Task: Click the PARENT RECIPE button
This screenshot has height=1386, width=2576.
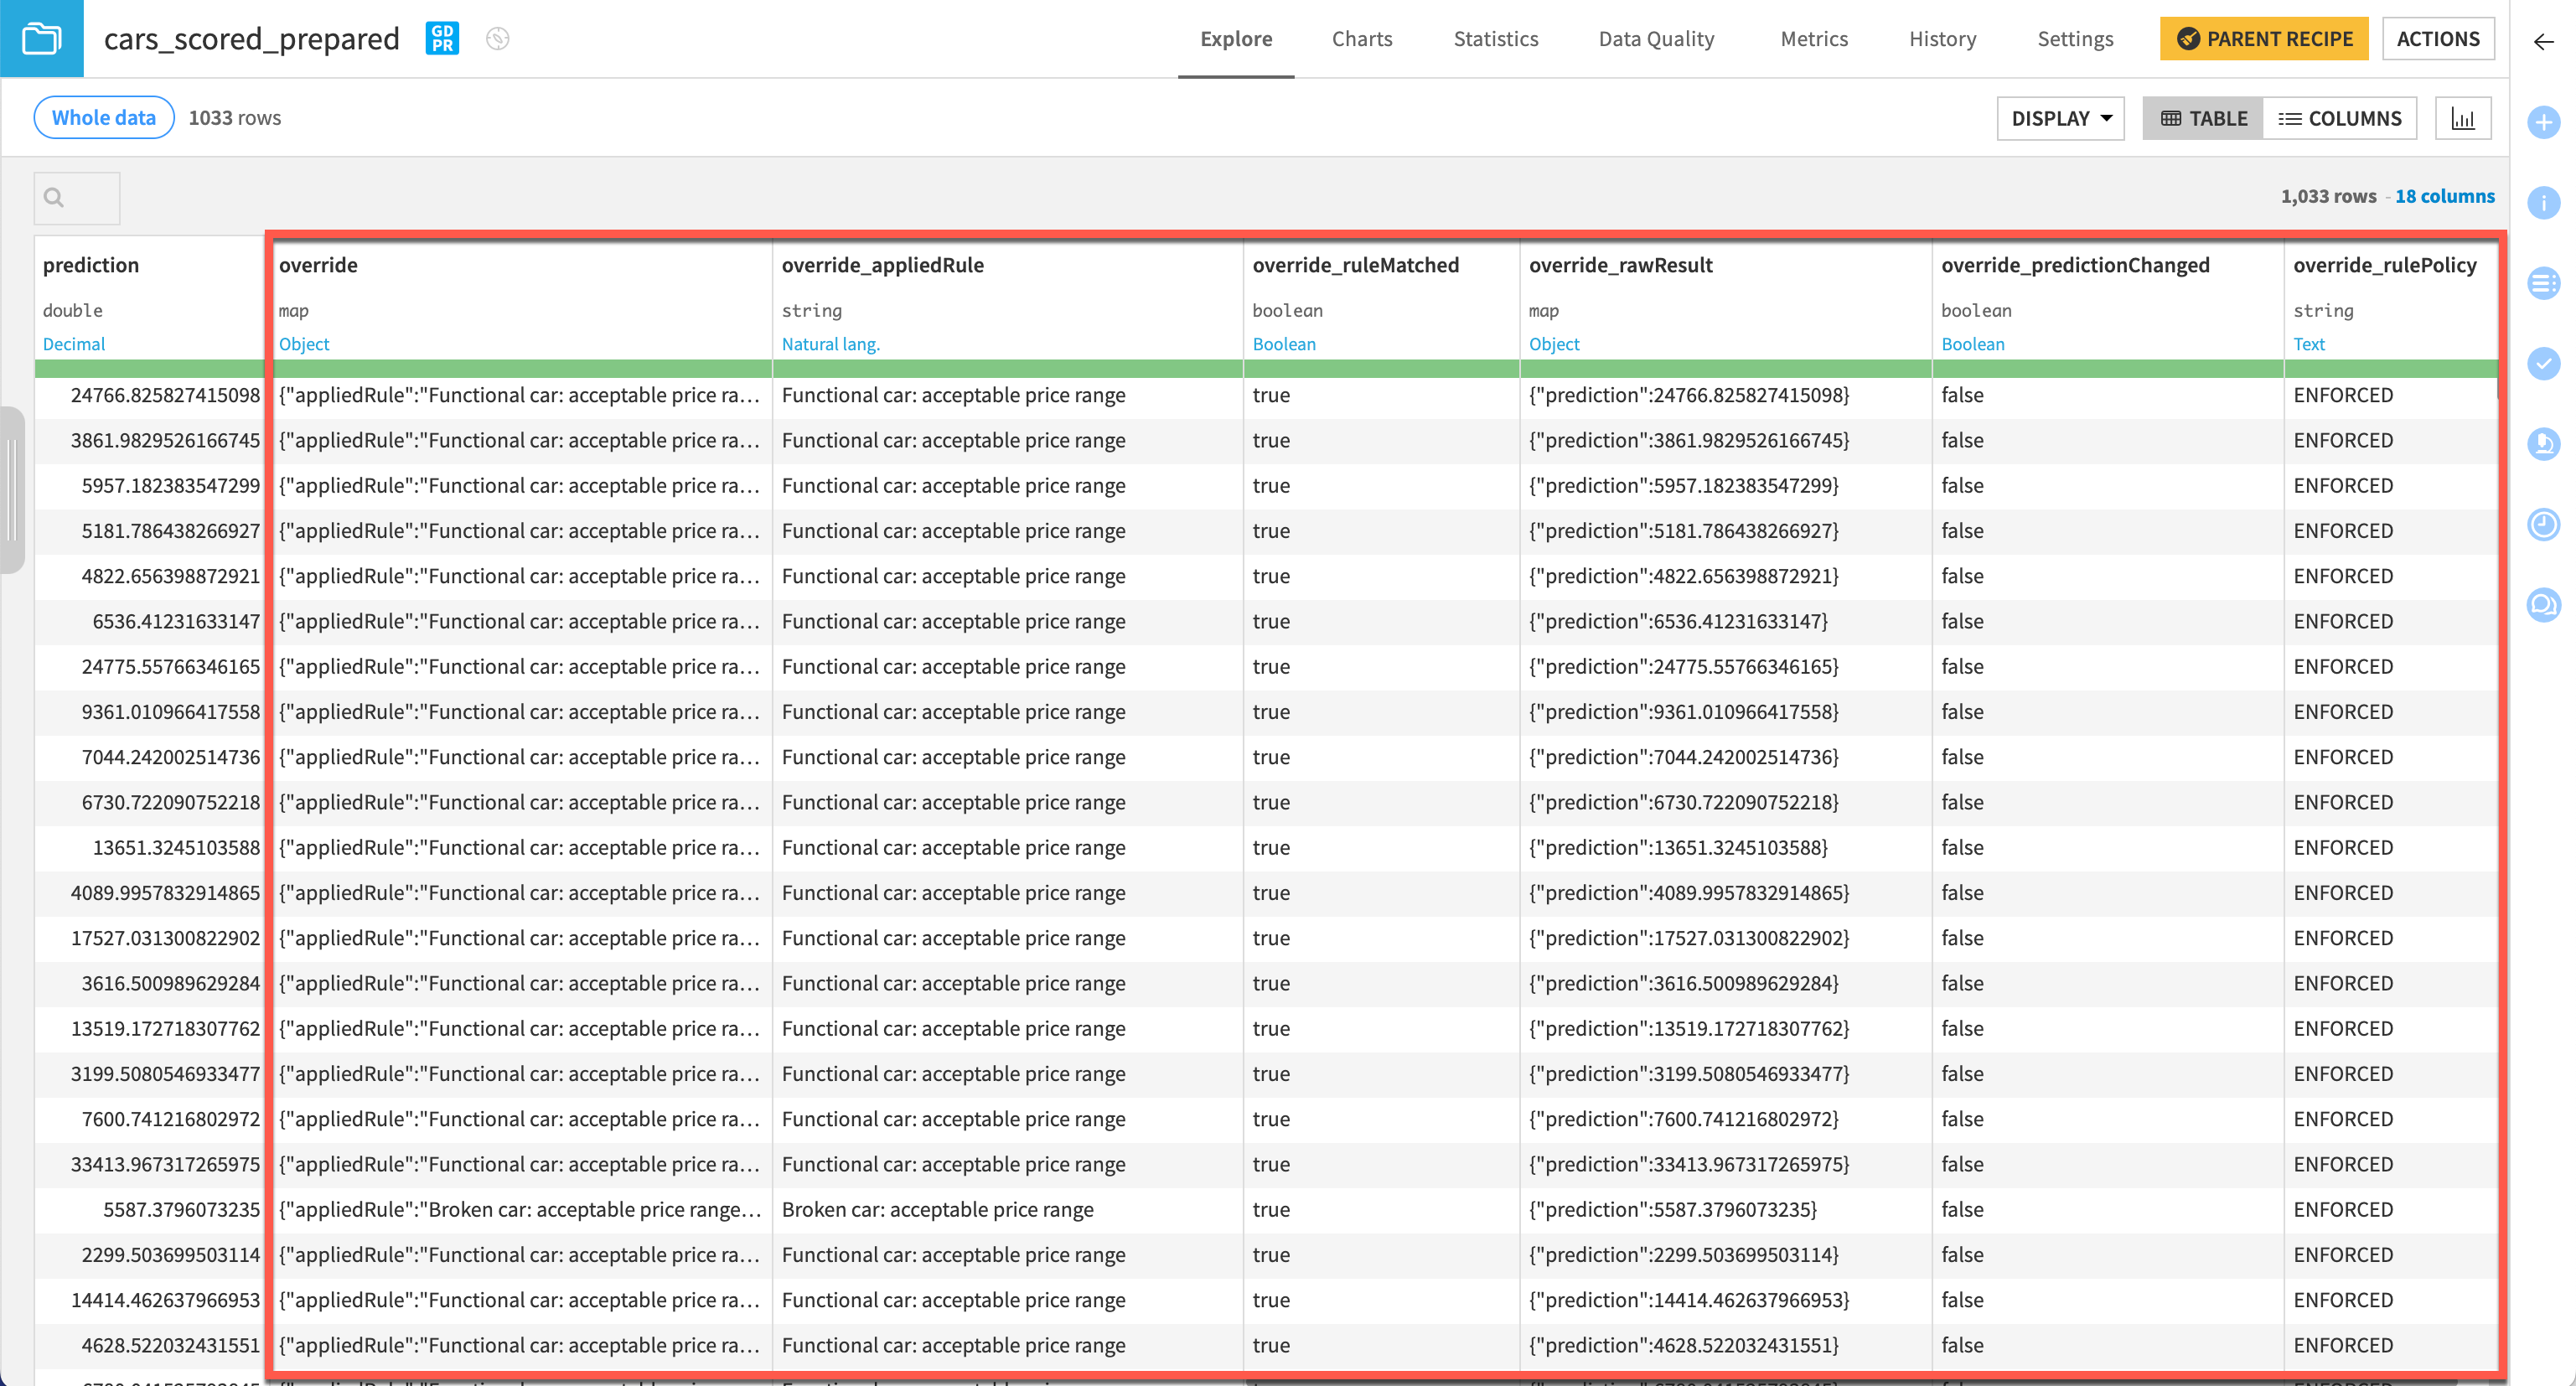Action: (2264, 39)
